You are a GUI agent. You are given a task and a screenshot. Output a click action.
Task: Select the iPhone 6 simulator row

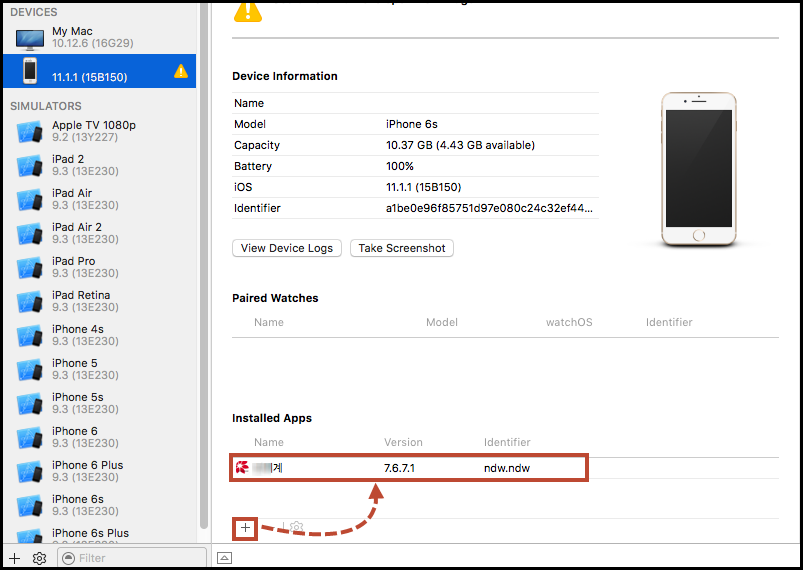(x=99, y=437)
